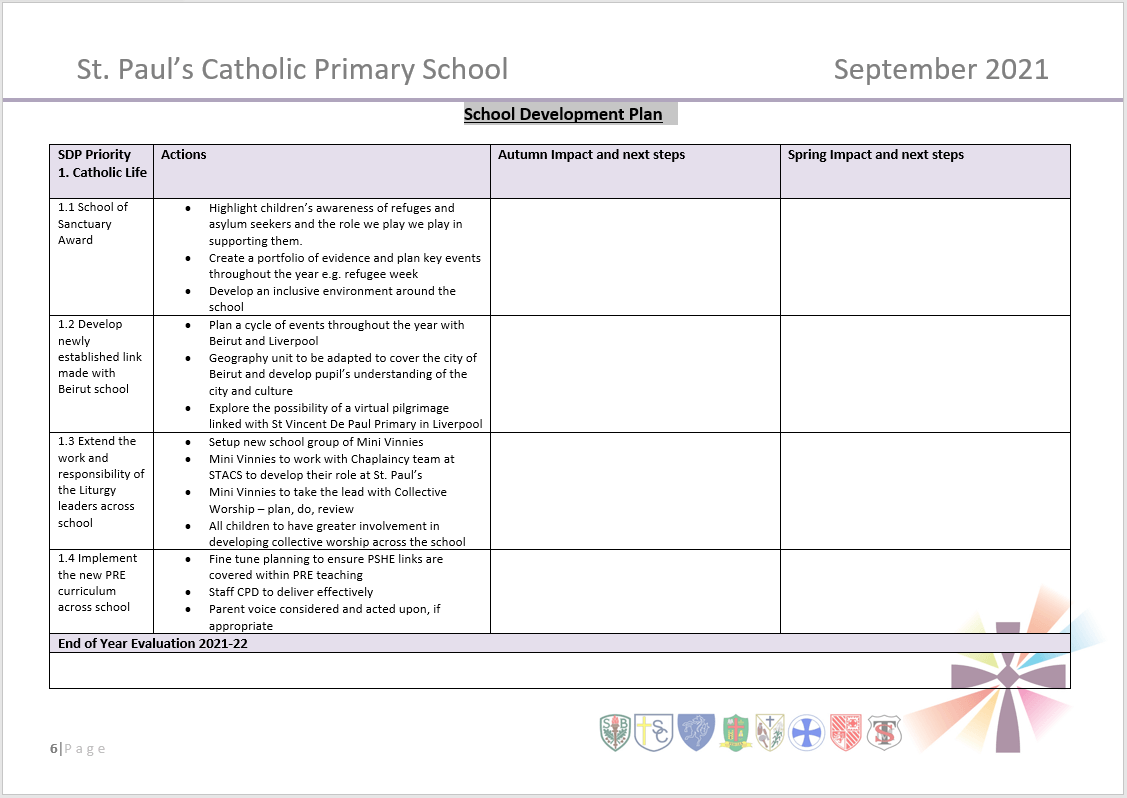
Task: Click bullet 'Setup new school group of Mini Vinnies'
Action: click(316, 442)
